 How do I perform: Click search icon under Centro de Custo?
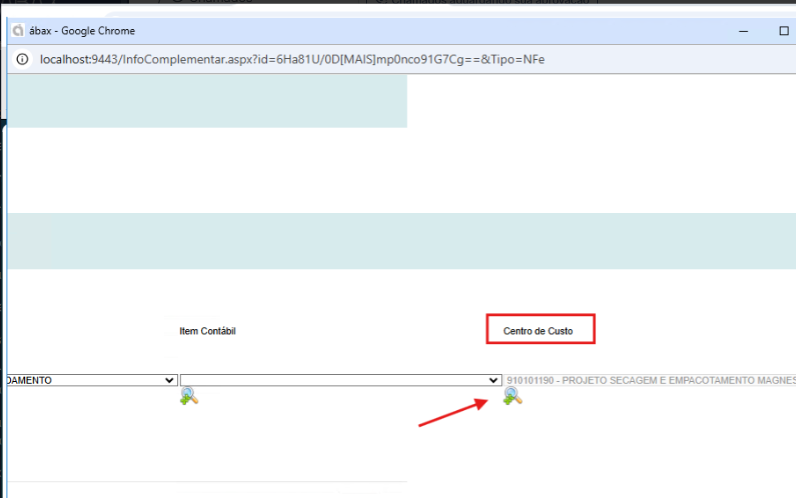pos(512,396)
